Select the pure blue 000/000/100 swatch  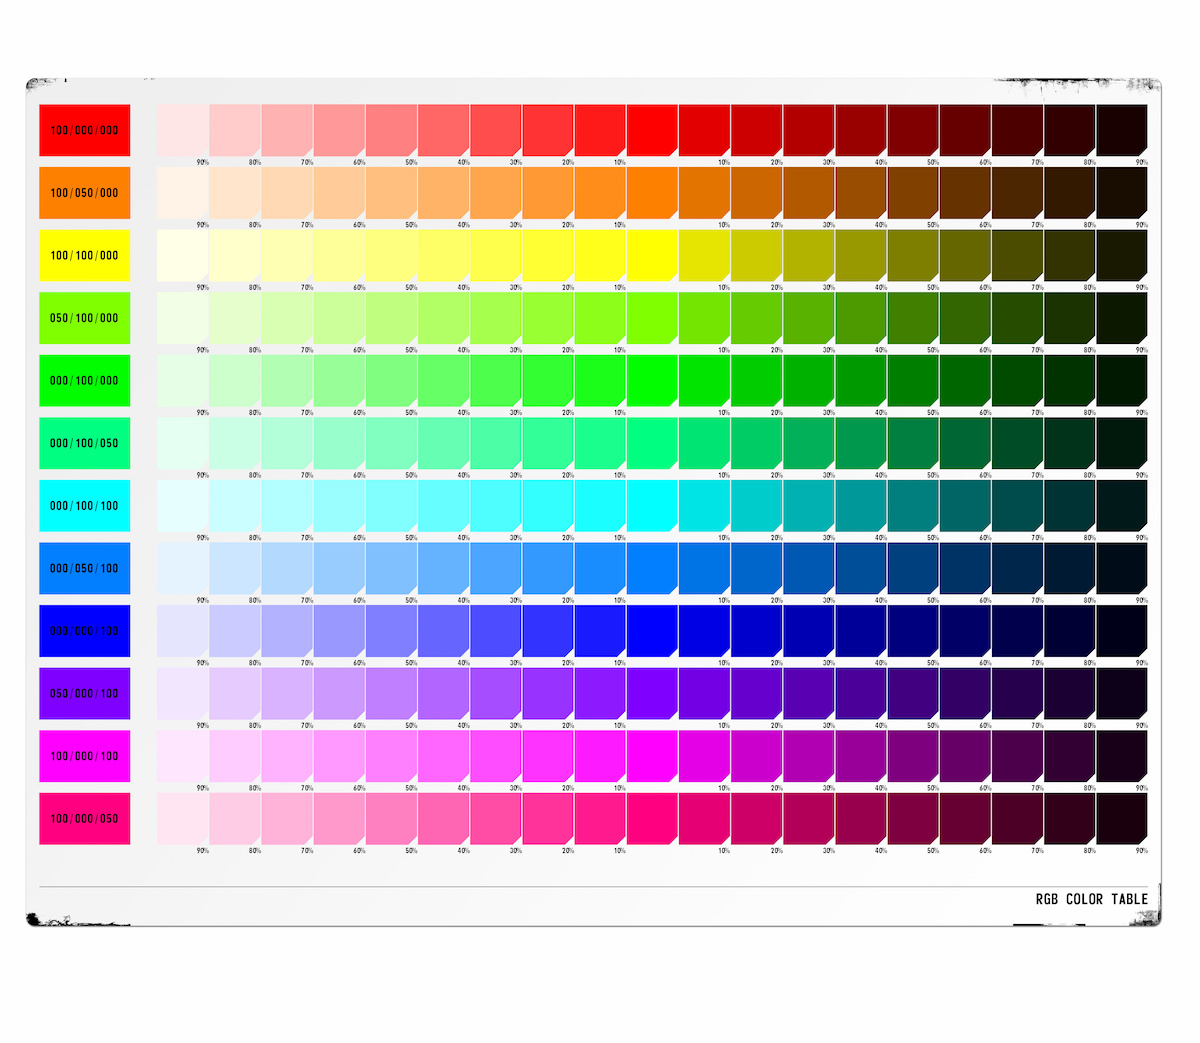[84, 631]
